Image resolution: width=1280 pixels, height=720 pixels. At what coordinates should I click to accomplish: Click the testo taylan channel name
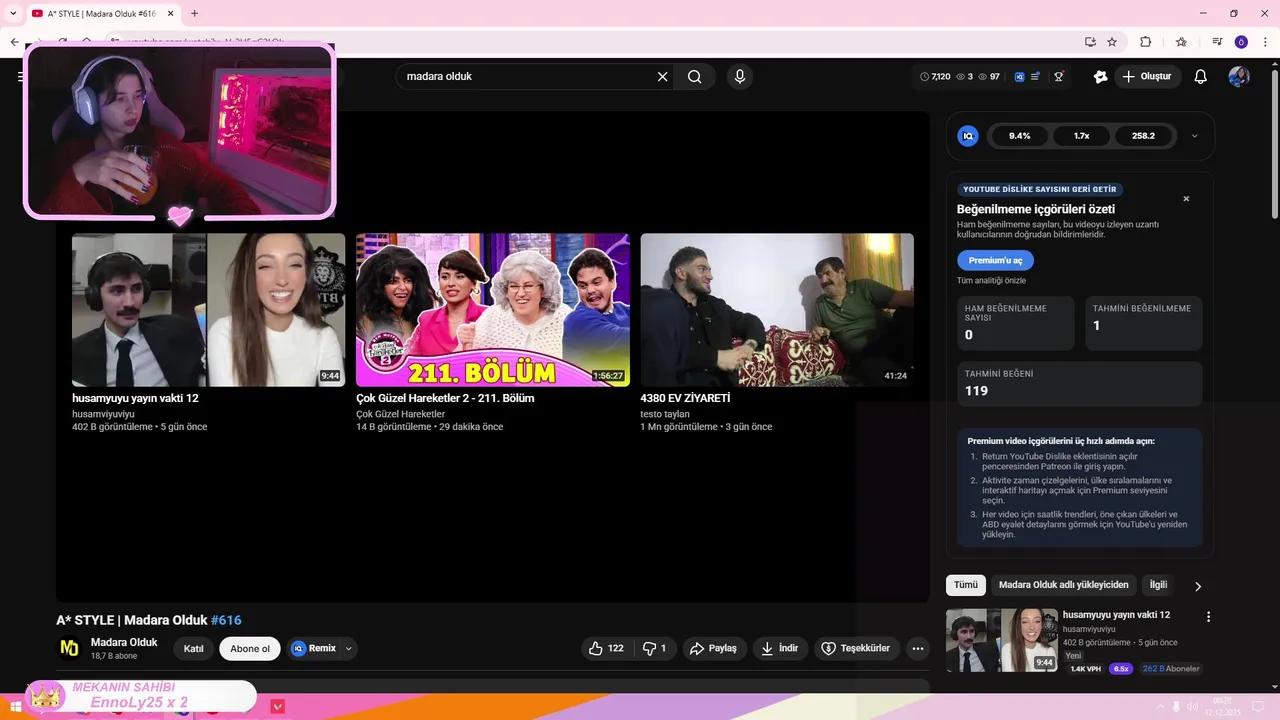point(665,414)
